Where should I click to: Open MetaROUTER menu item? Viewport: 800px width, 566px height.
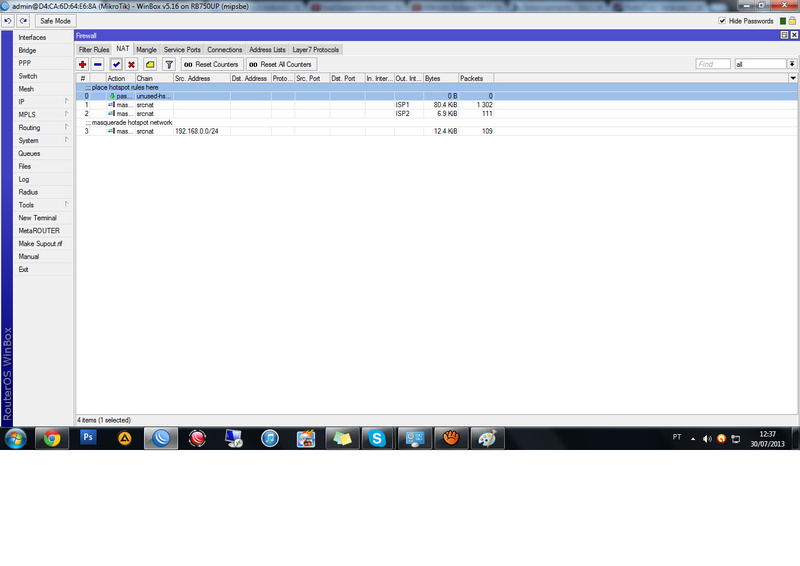coord(43,231)
